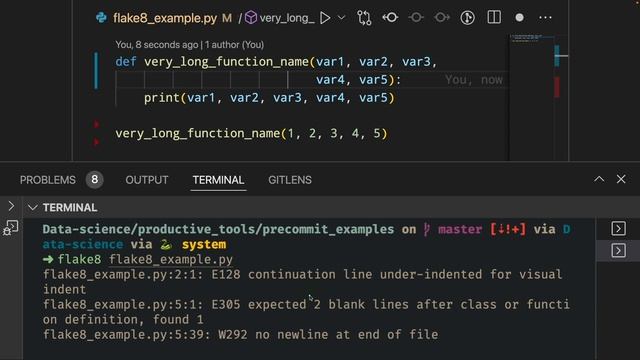
Task: Click 'var4, var5):' continuation line
Action: [x=358, y=80]
